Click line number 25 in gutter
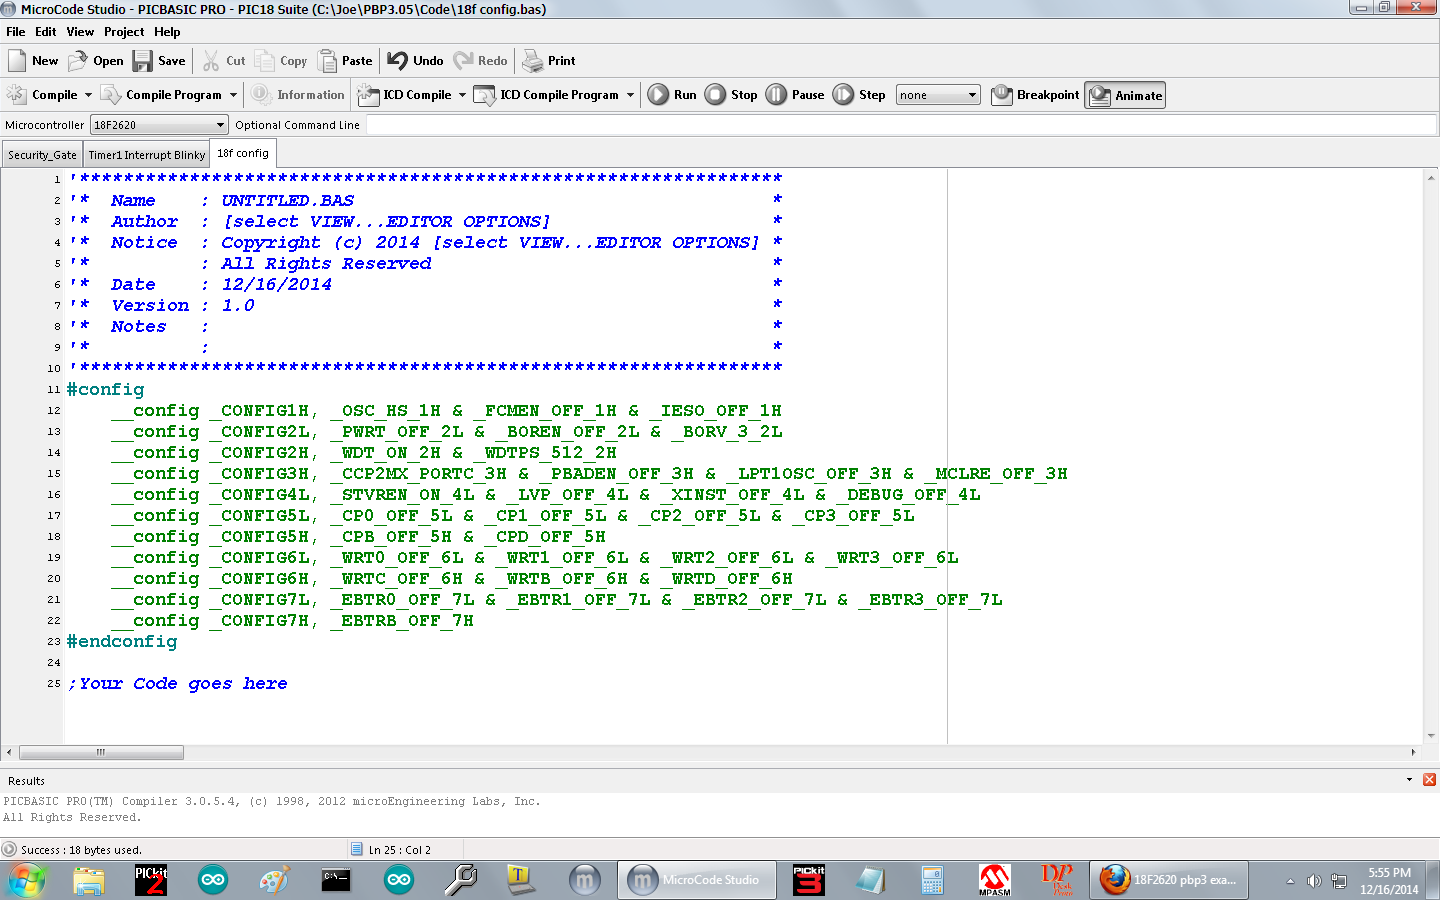 (54, 684)
